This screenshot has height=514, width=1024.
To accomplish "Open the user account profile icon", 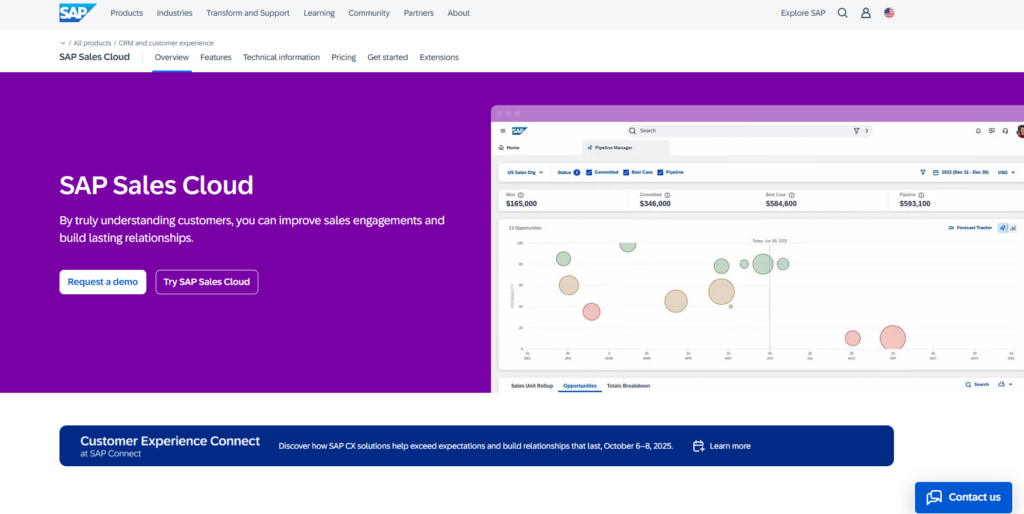I will pyautogui.click(x=866, y=13).
